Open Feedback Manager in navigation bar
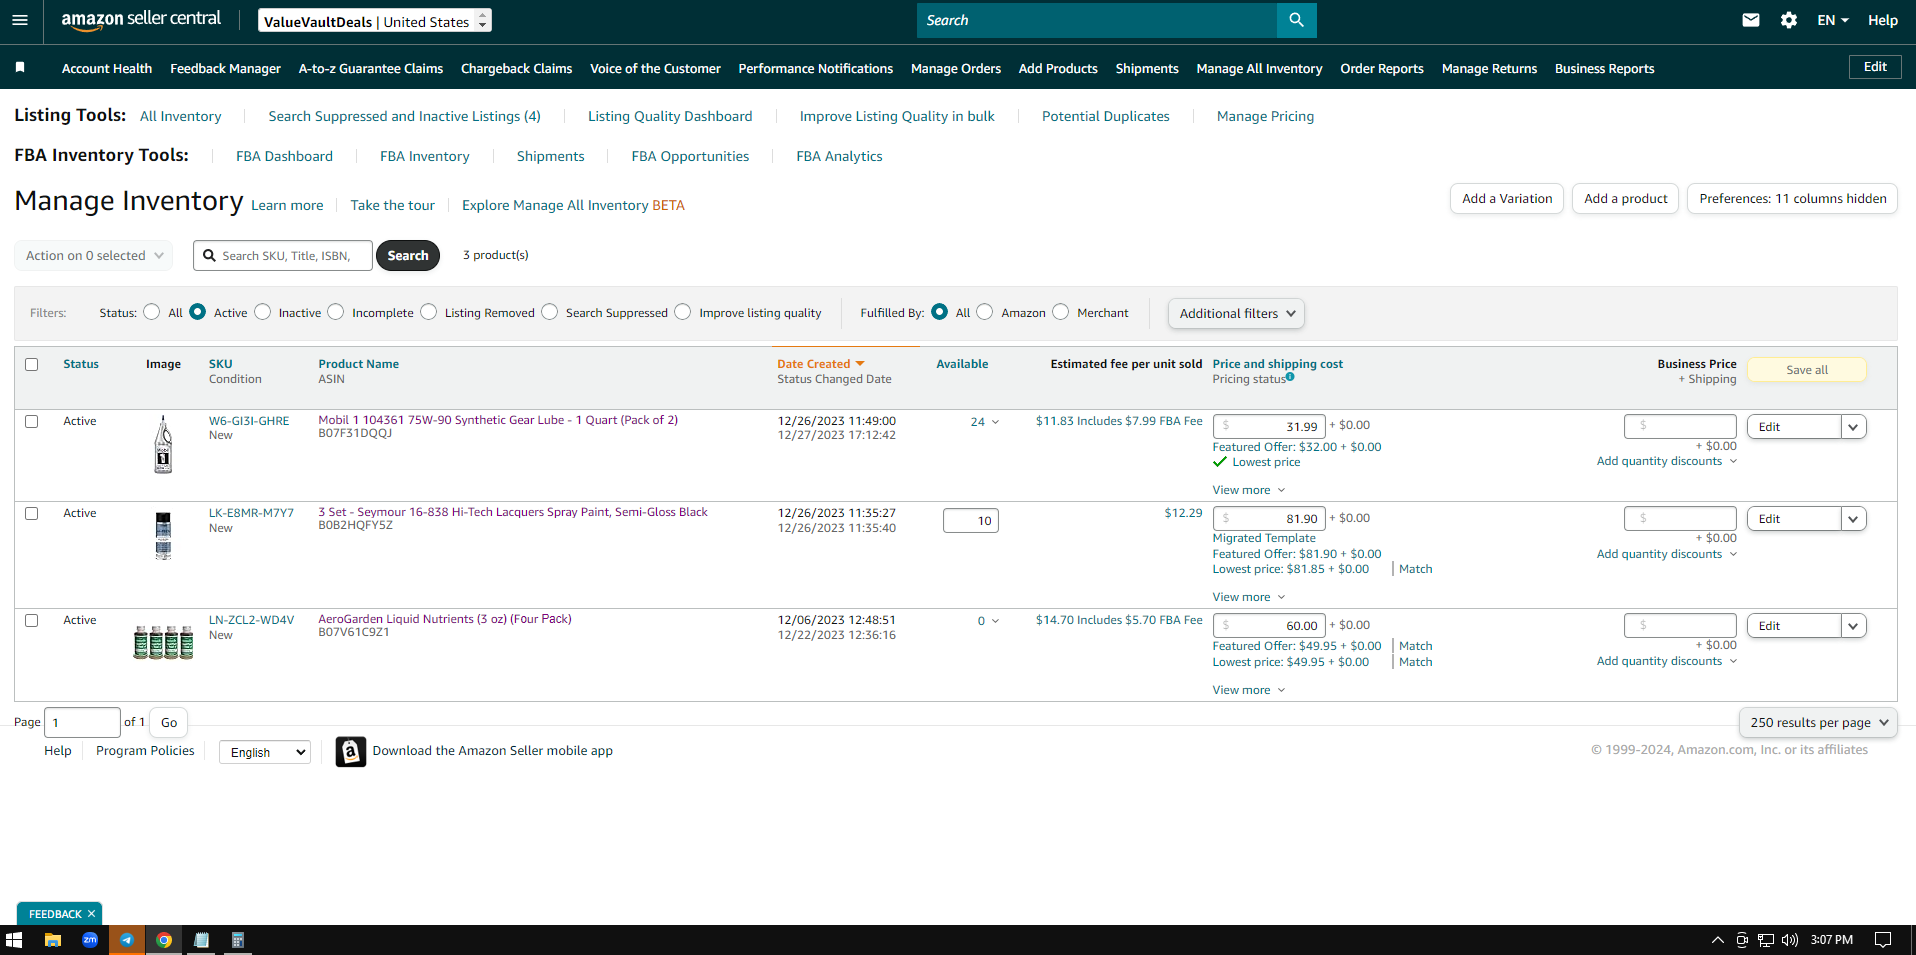This screenshot has height=955, width=1916. pyautogui.click(x=225, y=68)
